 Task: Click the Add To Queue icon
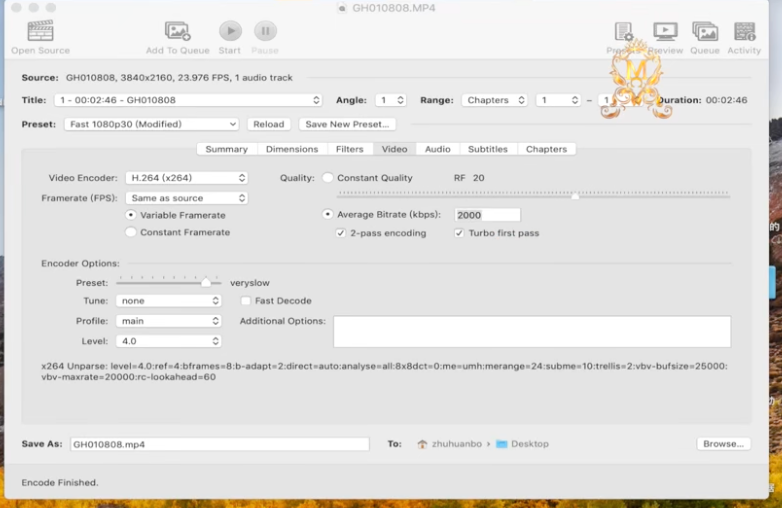pos(178,31)
